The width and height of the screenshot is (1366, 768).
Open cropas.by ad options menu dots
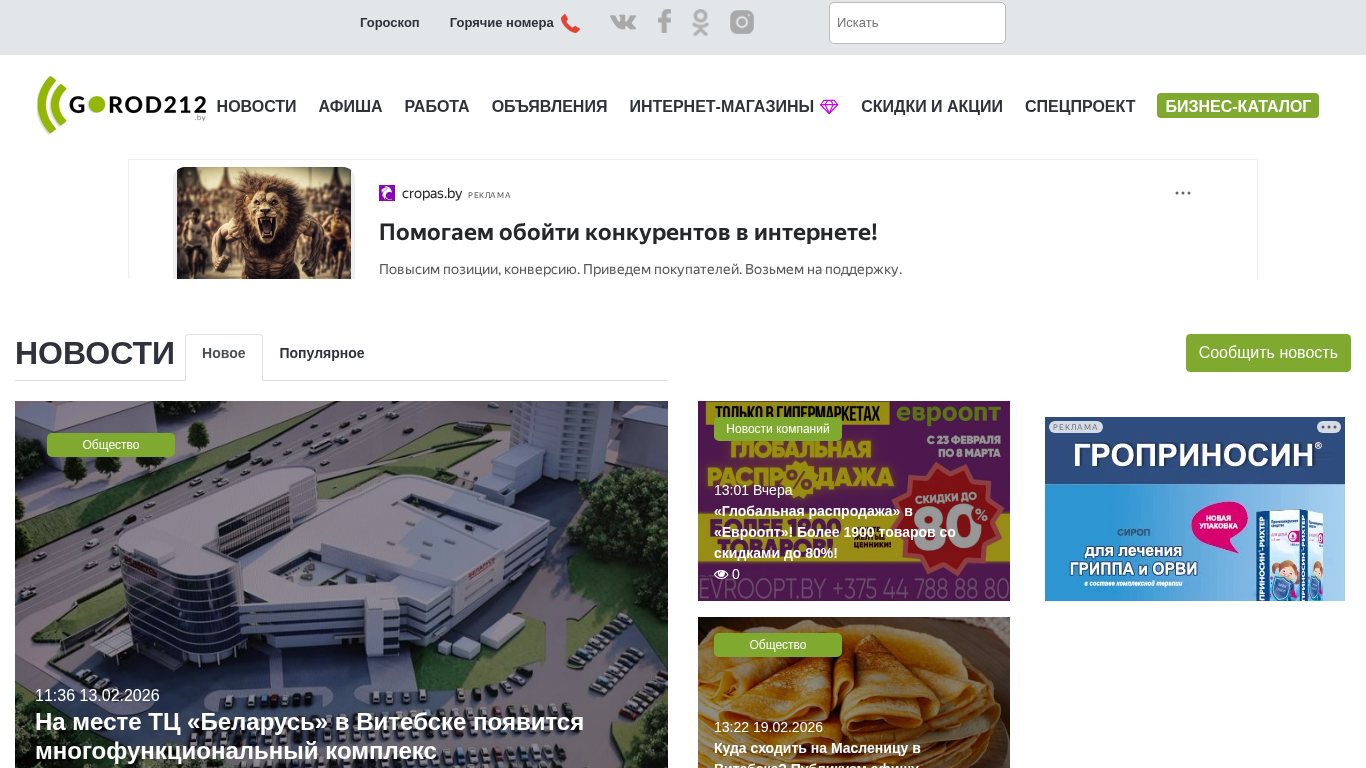pyautogui.click(x=1183, y=193)
